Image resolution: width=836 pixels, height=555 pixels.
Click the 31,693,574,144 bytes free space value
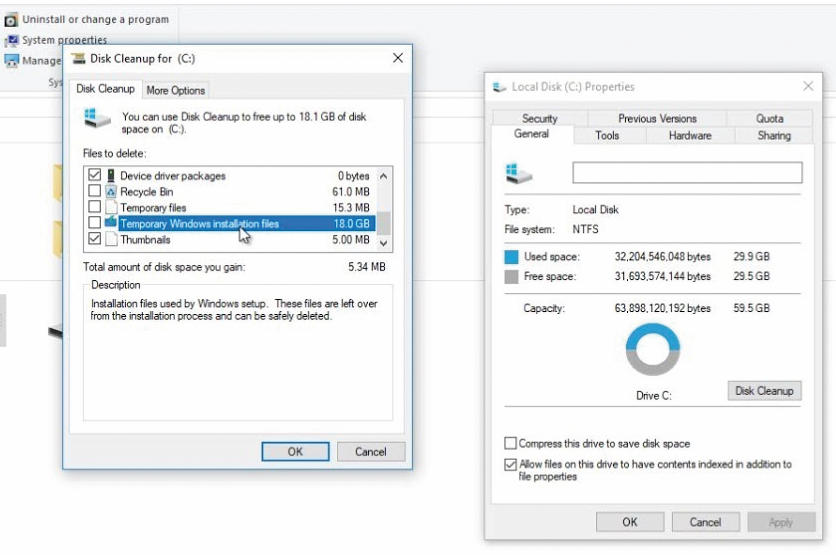coord(663,276)
